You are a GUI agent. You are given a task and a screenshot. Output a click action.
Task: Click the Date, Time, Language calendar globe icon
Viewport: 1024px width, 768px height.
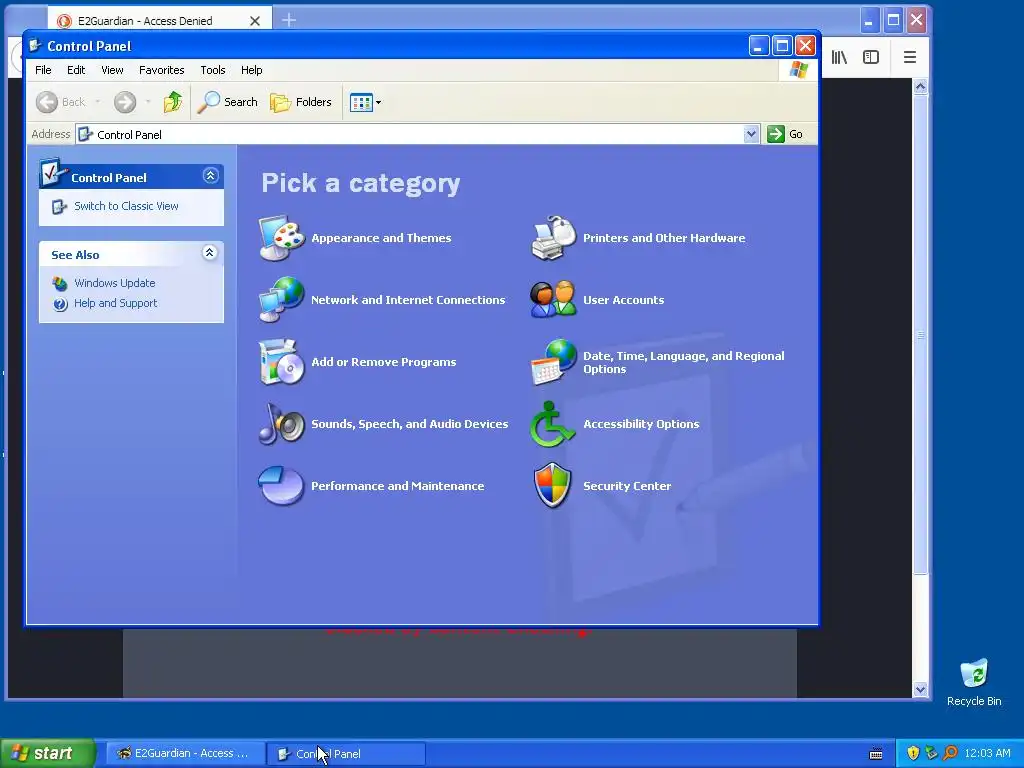point(553,362)
